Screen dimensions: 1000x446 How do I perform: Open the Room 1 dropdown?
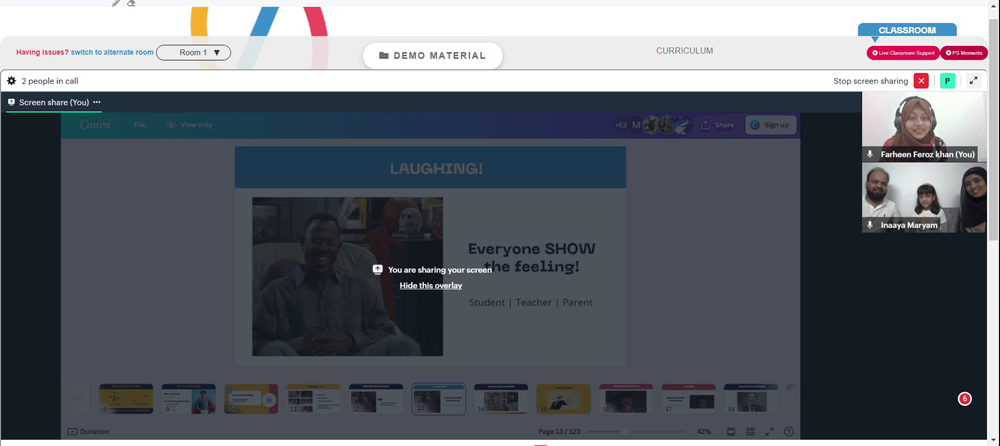click(x=193, y=52)
